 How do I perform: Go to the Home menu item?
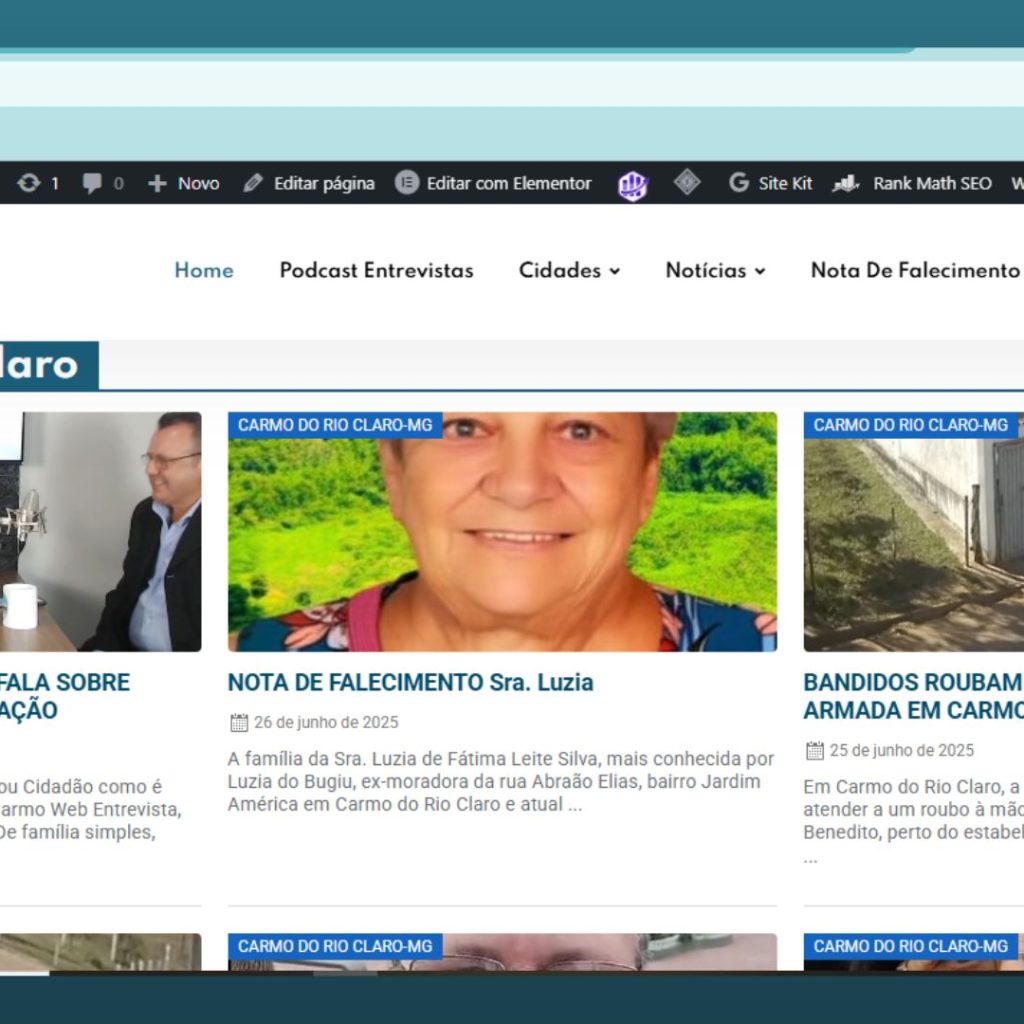204,270
